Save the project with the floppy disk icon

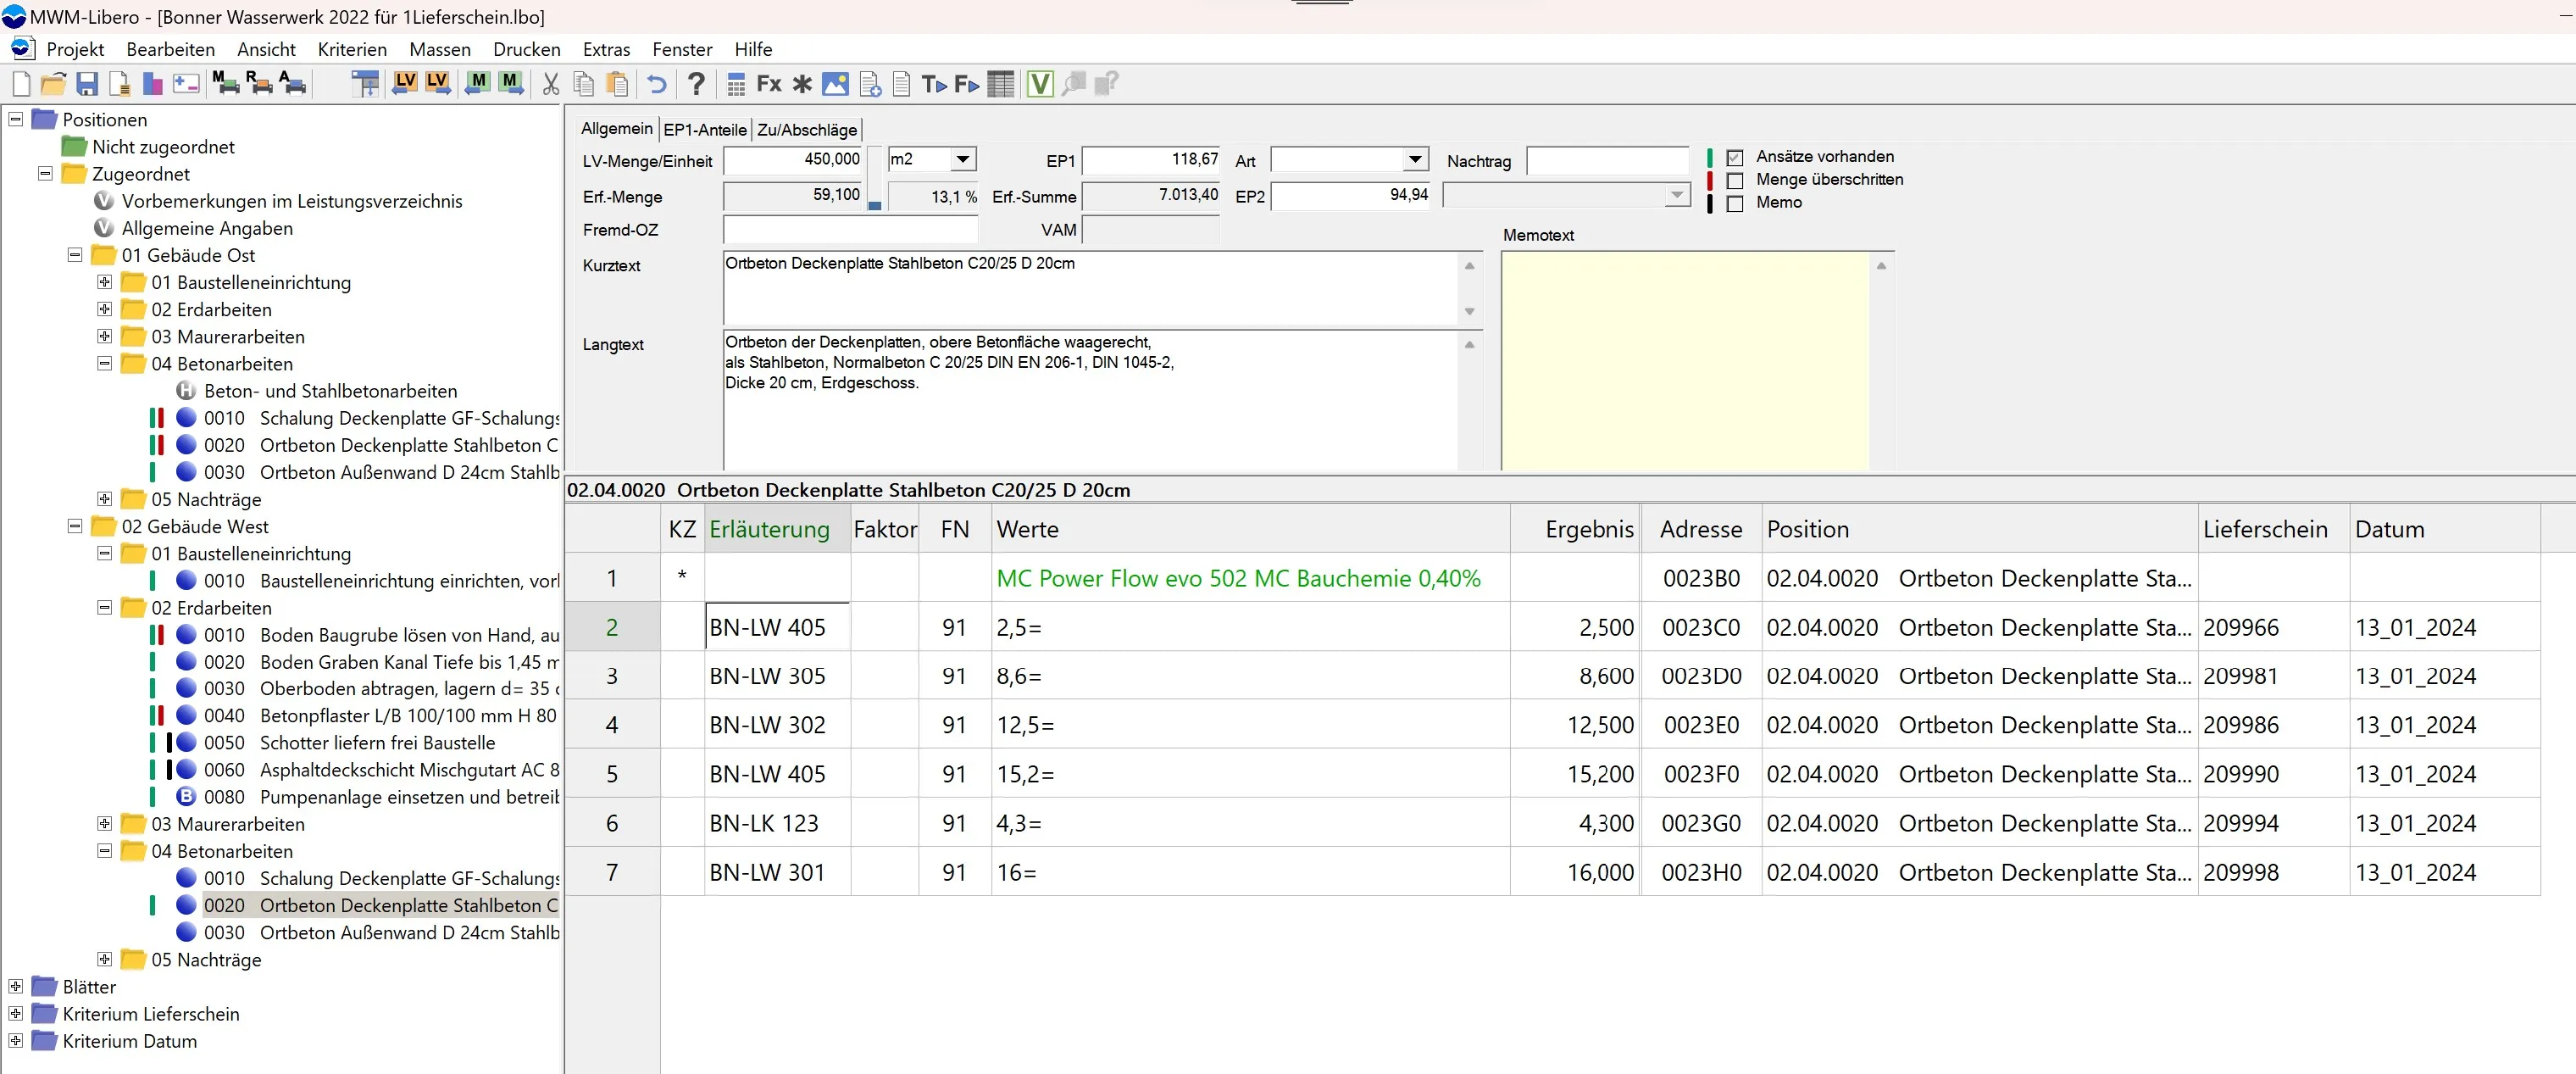point(87,84)
